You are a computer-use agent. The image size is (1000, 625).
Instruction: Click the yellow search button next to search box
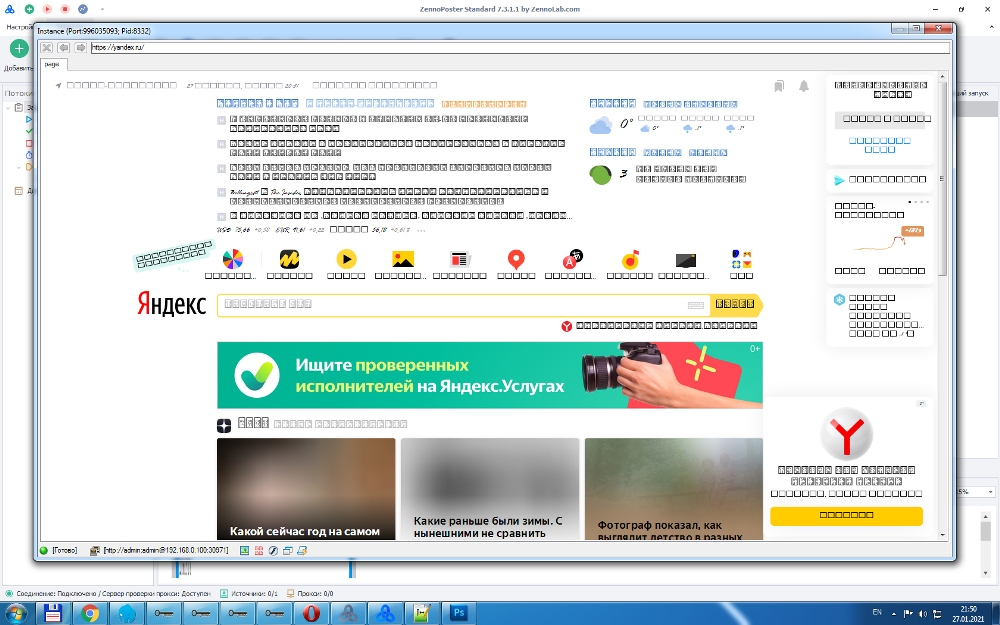pyautogui.click(x=736, y=305)
